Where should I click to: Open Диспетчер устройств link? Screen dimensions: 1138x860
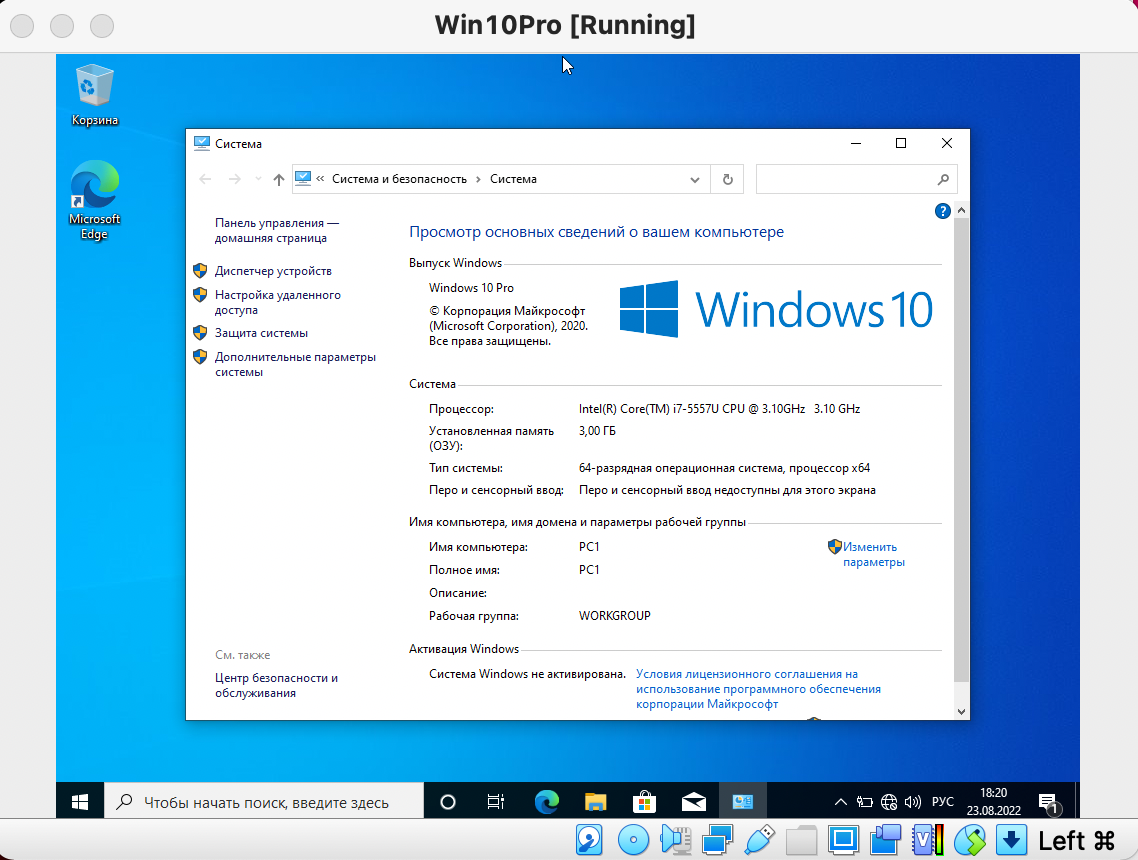[273, 271]
